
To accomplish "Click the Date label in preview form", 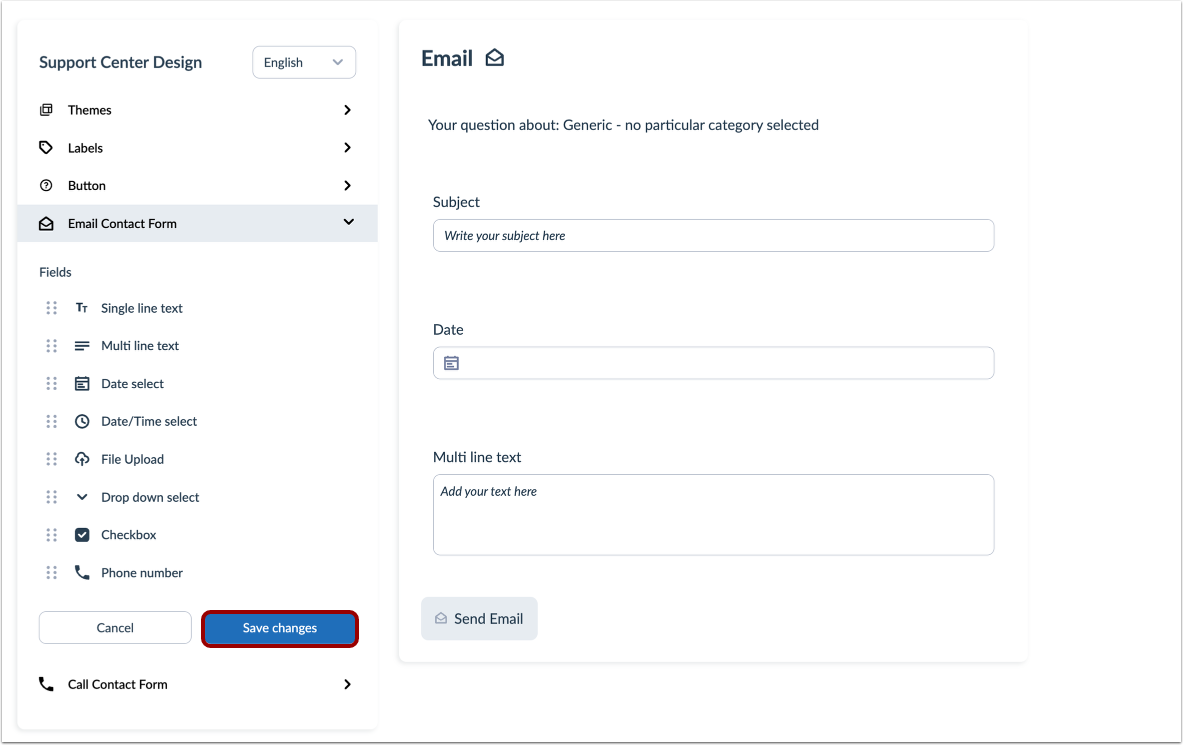I will pyautogui.click(x=448, y=329).
